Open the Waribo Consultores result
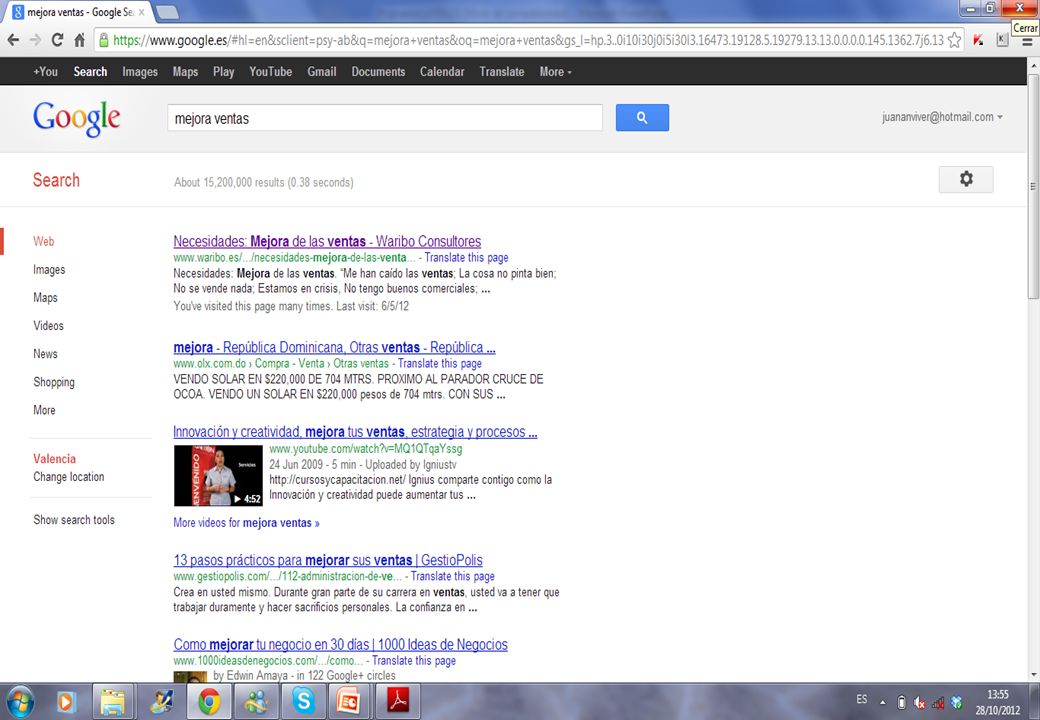 [x=327, y=241]
